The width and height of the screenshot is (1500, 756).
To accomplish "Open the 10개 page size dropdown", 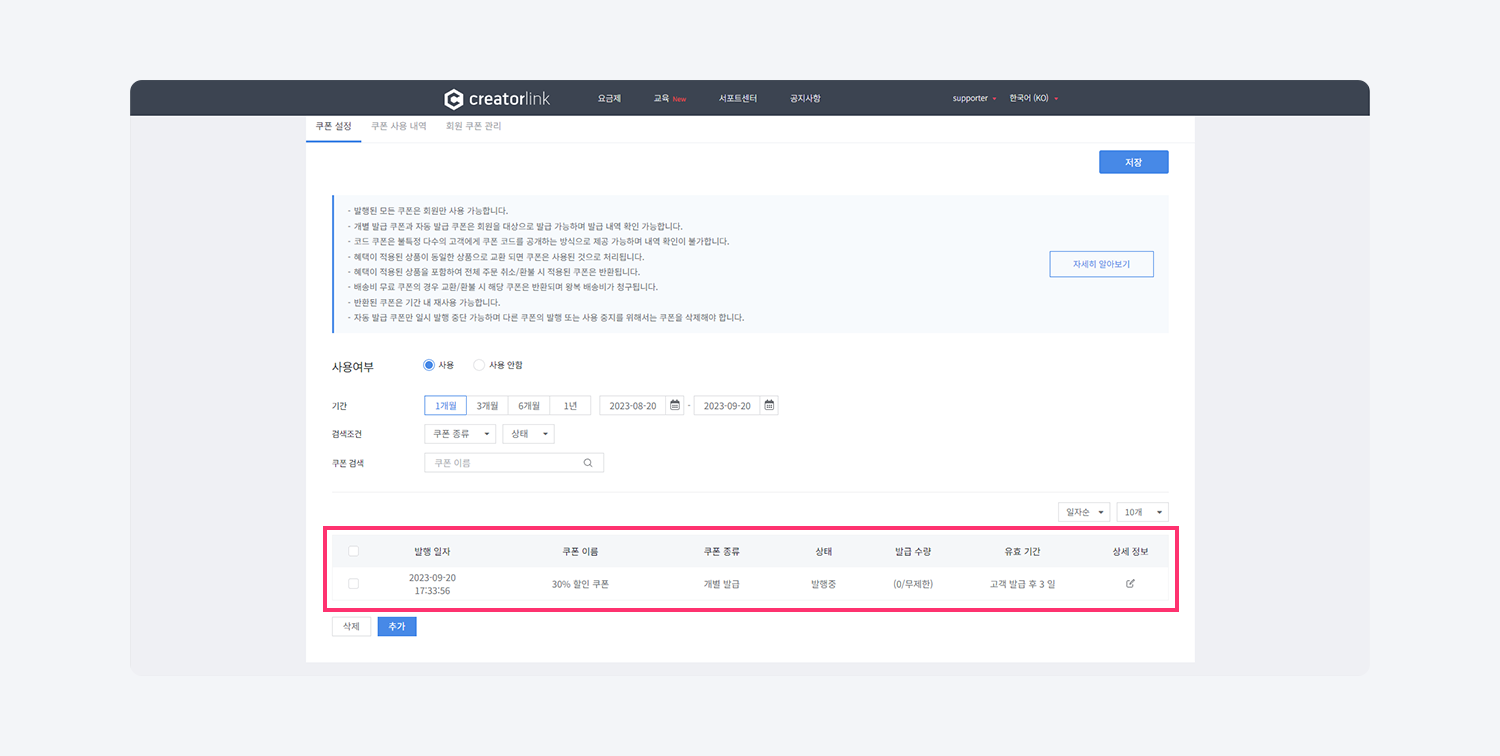I will click(1142, 512).
